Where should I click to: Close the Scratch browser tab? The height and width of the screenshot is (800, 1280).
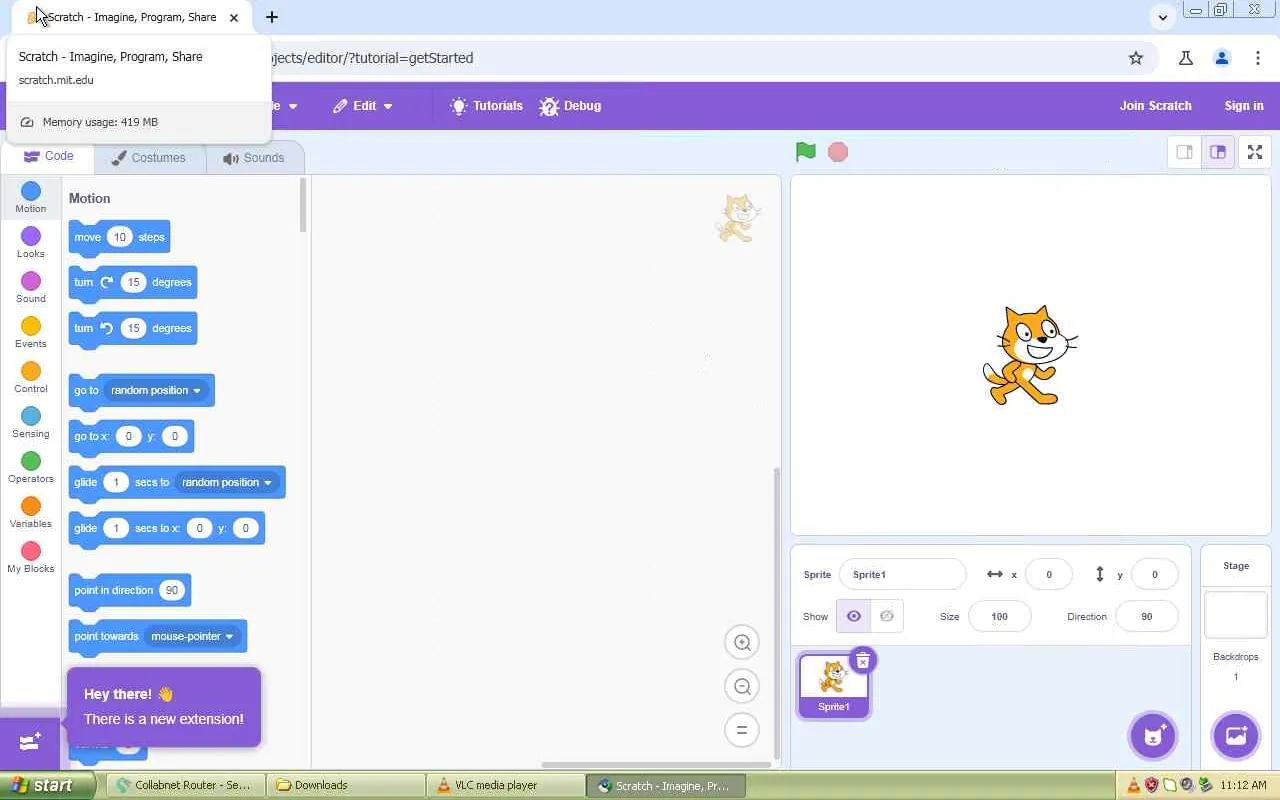click(x=234, y=17)
